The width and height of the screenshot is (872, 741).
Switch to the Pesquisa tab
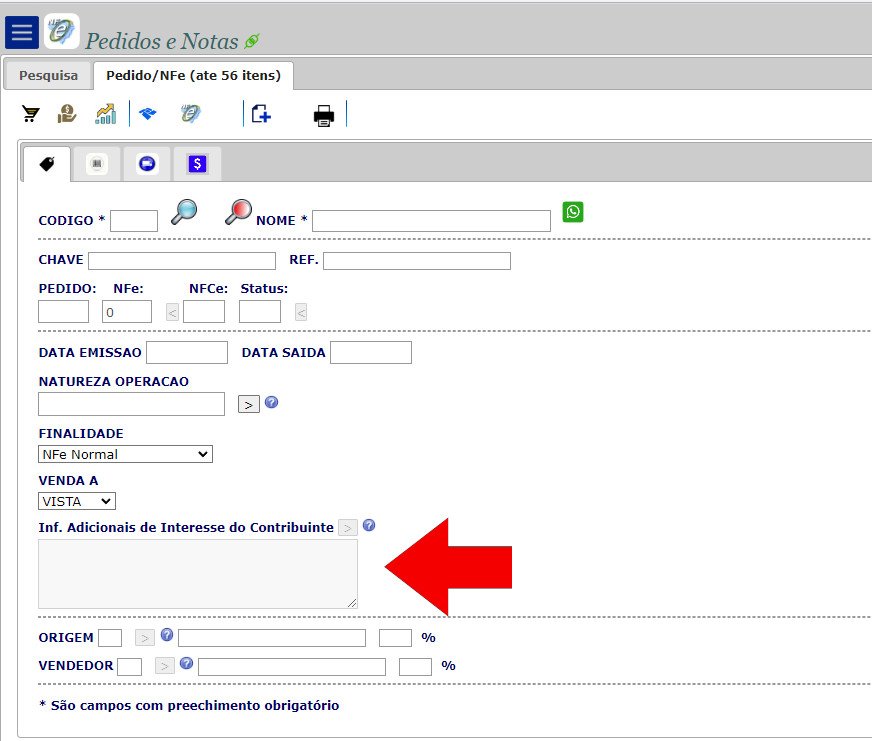(x=48, y=75)
